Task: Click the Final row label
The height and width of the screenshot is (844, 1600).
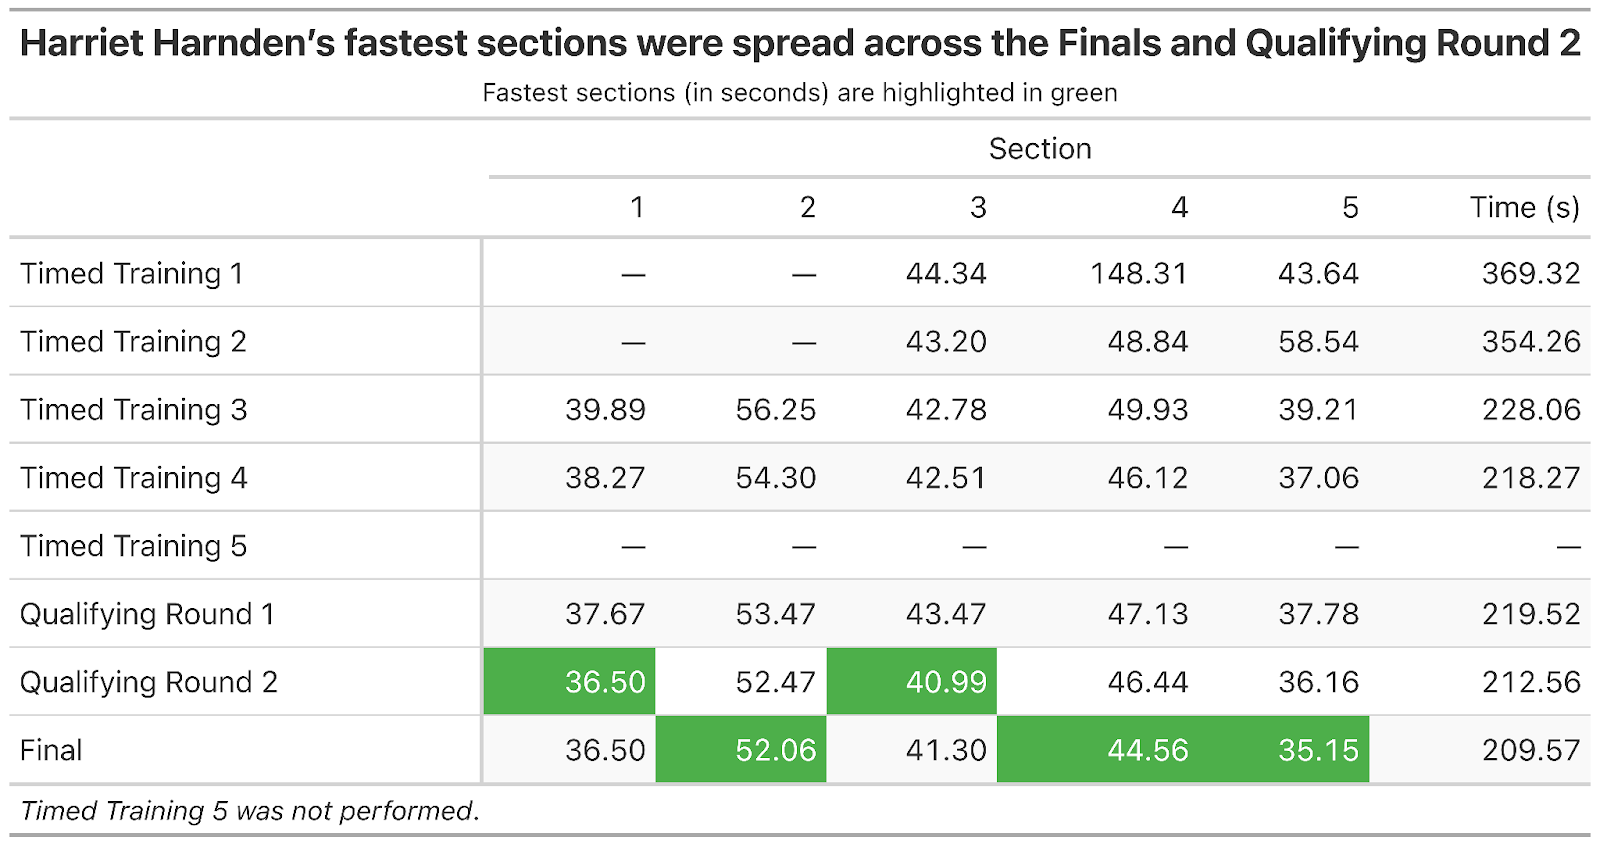Action: (x=51, y=750)
